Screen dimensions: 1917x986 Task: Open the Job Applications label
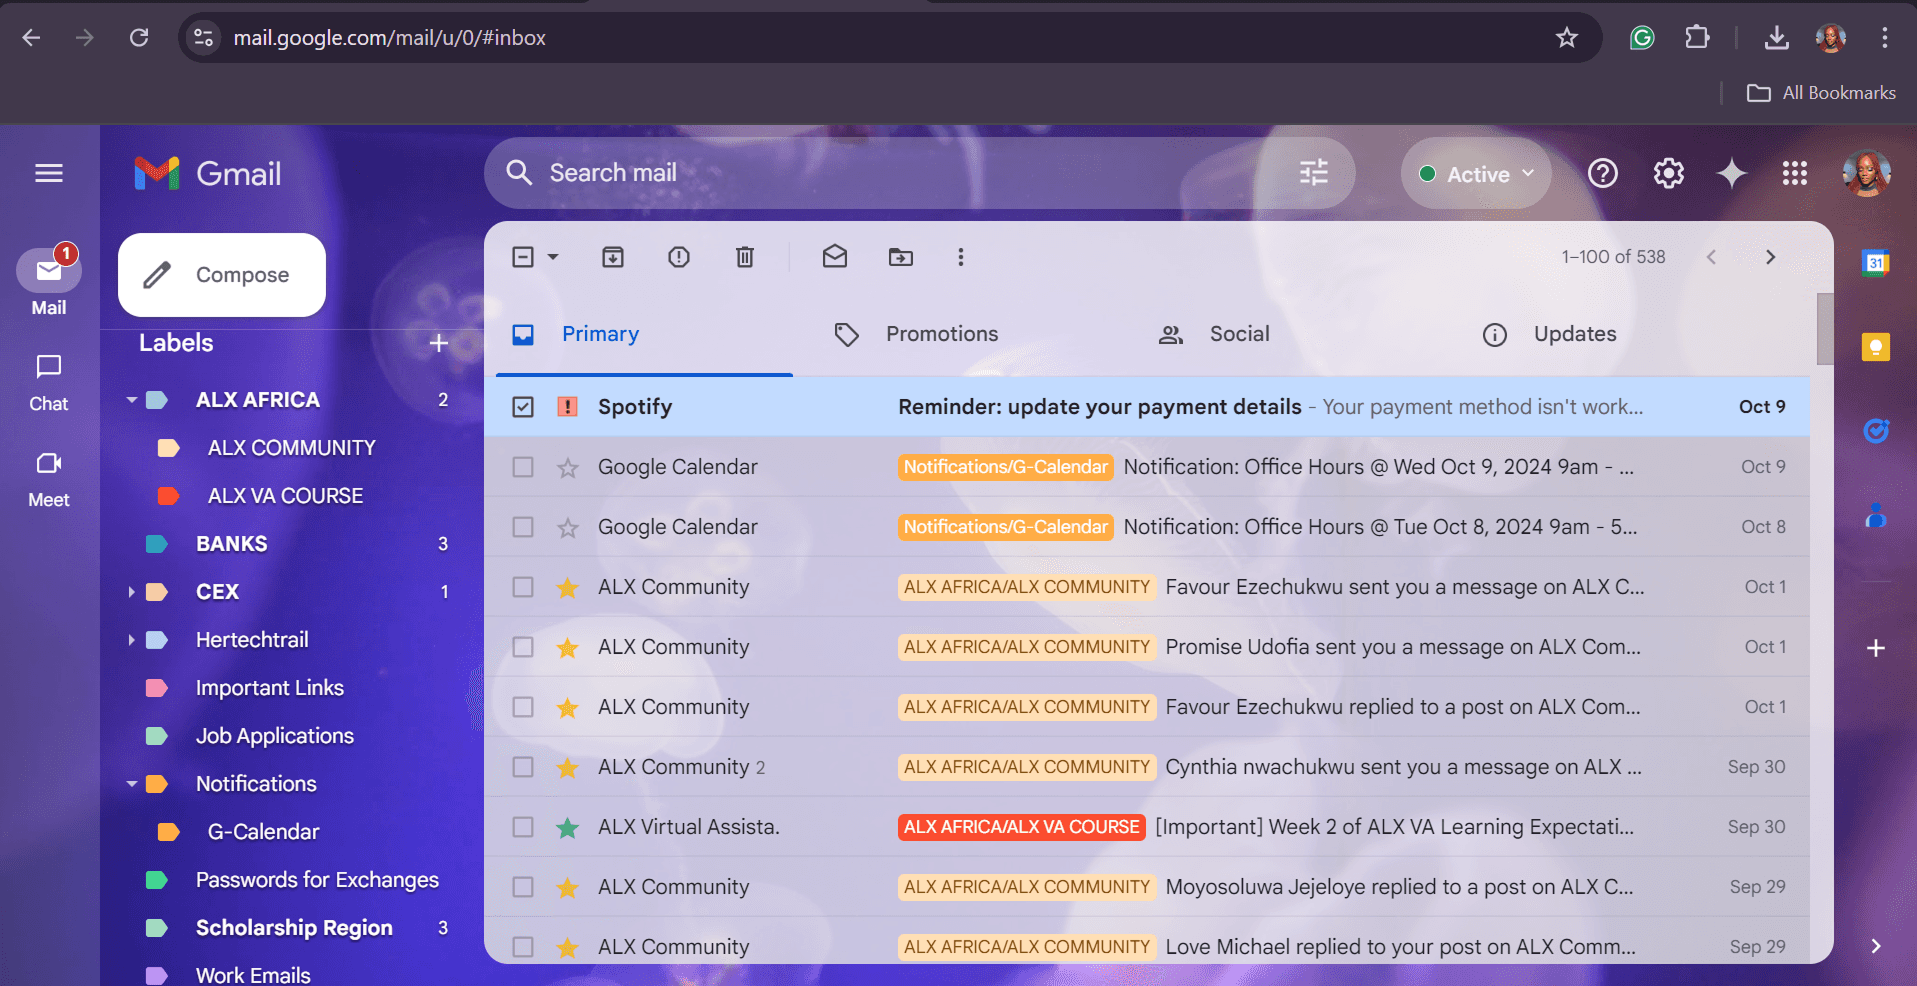(x=275, y=736)
